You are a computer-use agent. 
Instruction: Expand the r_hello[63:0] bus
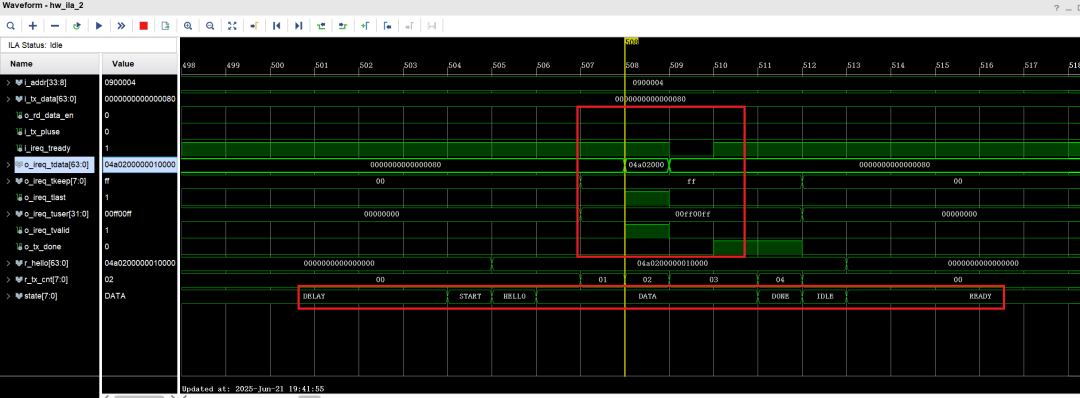pos(8,263)
